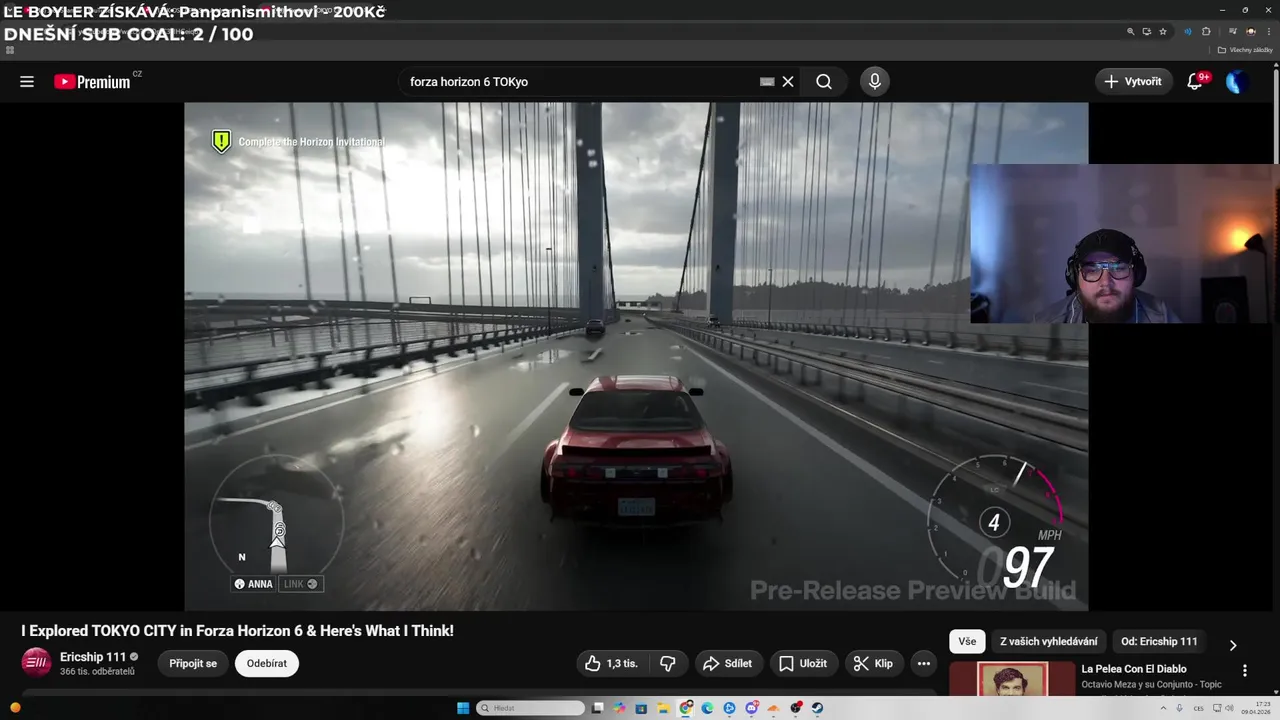
Task: Bookmark this page with the star icon
Action: (x=1163, y=31)
